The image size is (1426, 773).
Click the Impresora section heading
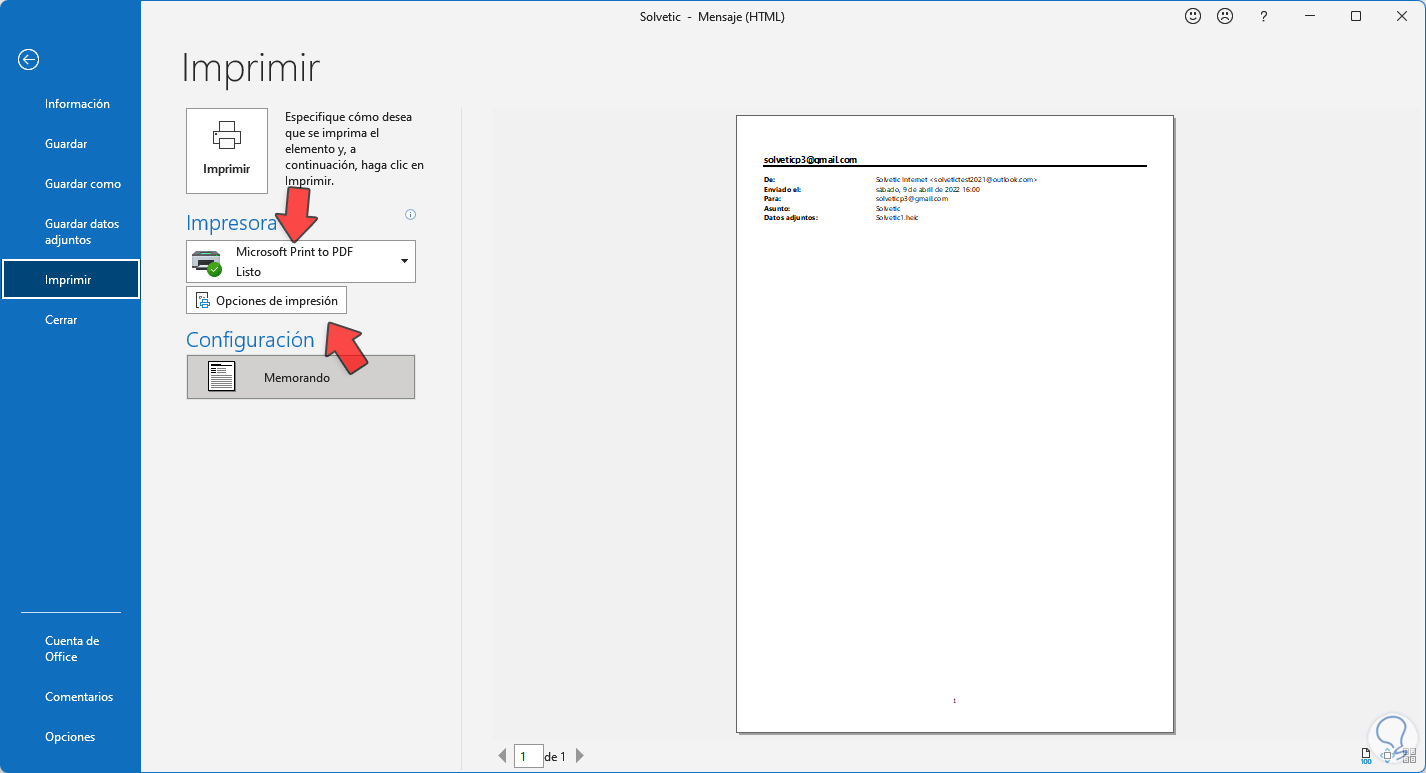[x=231, y=223]
